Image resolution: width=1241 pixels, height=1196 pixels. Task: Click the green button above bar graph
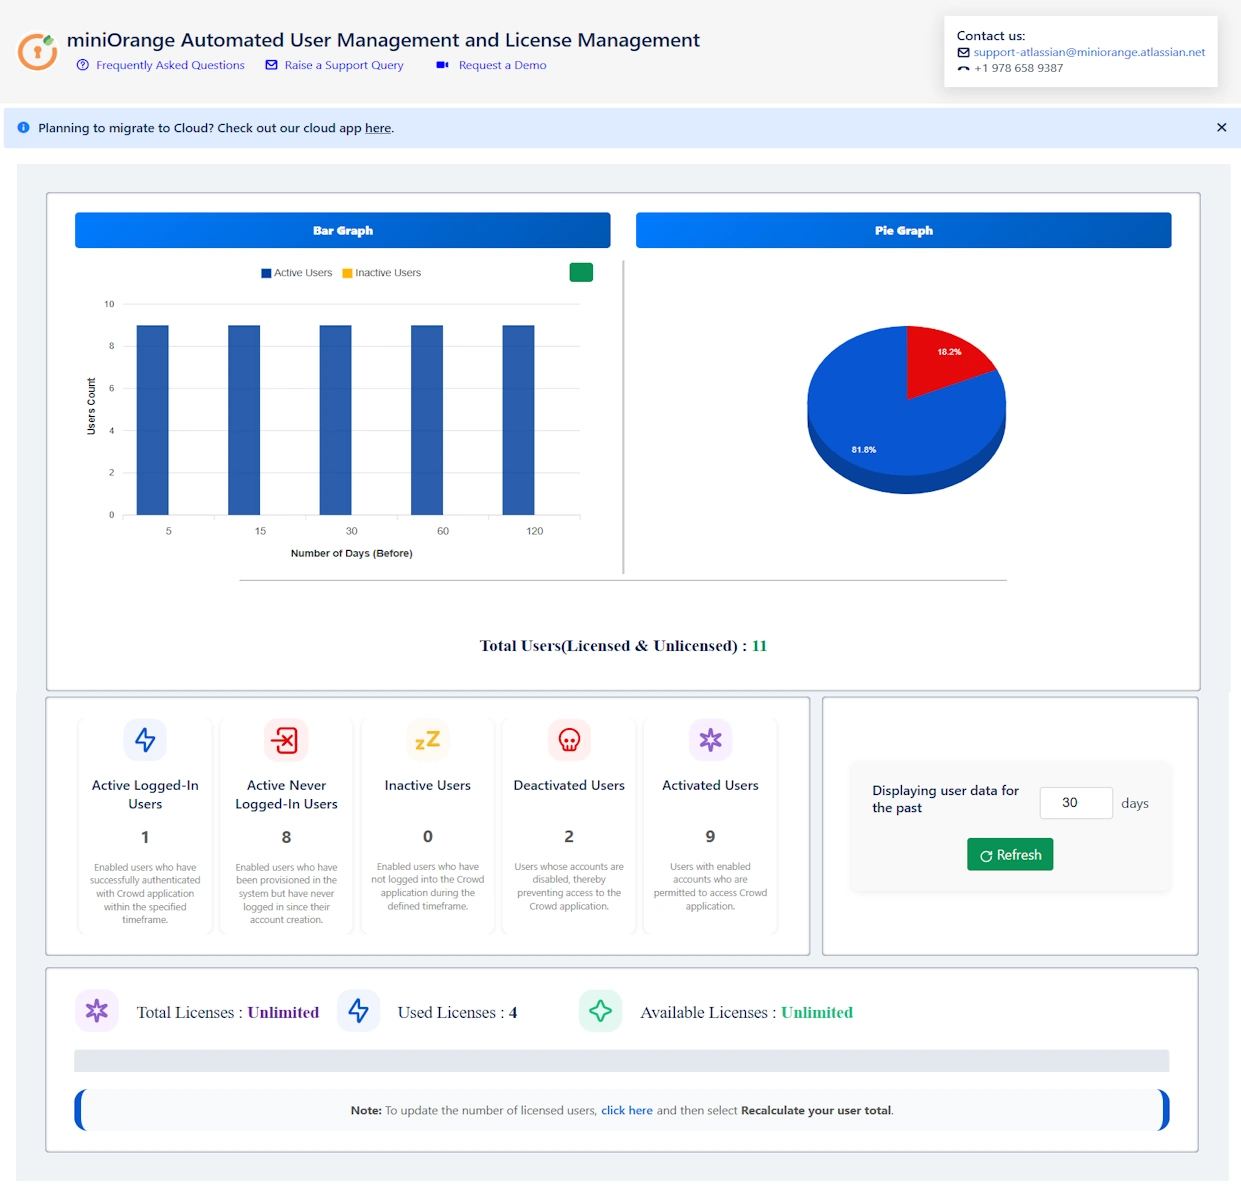tap(581, 272)
